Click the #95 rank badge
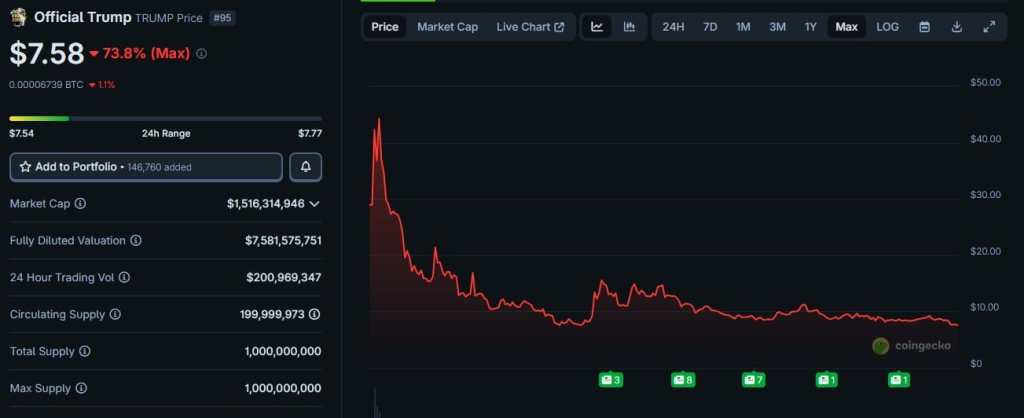This screenshot has height=418, width=1024. click(223, 18)
